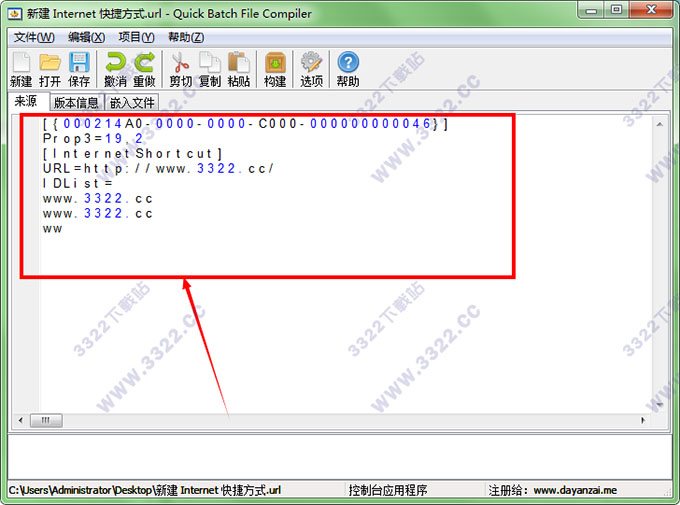Open the 帮助(Z) menu

pos(186,37)
